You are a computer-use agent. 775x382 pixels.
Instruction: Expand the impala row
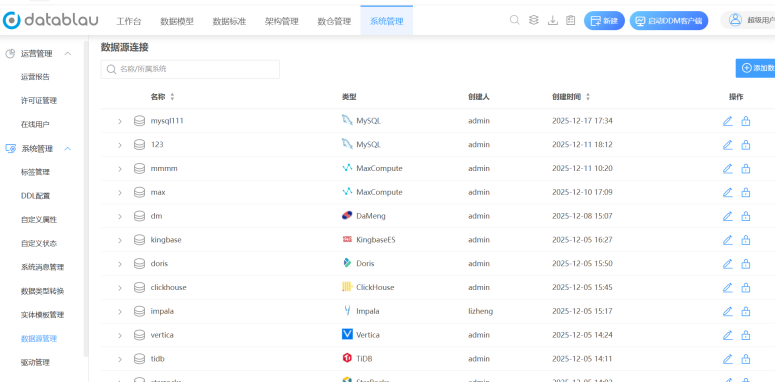pos(120,311)
